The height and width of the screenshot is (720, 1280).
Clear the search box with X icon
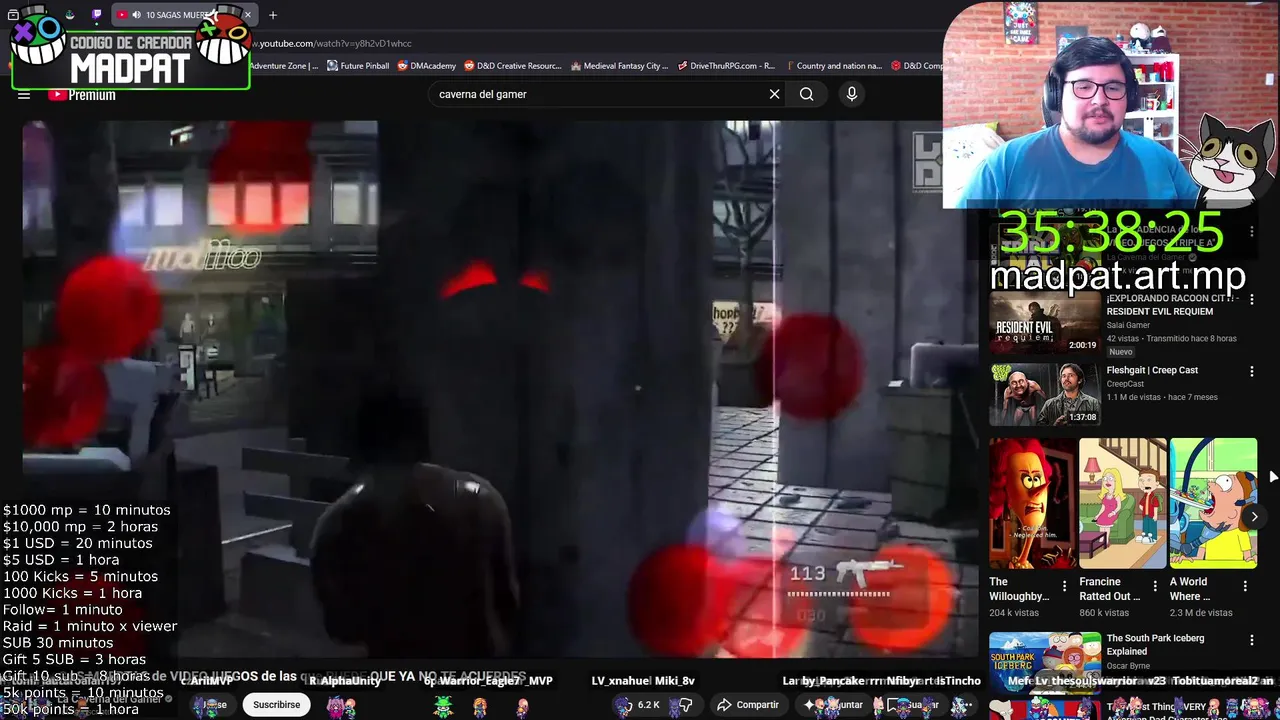pyautogui.click(x=774, y=94)
